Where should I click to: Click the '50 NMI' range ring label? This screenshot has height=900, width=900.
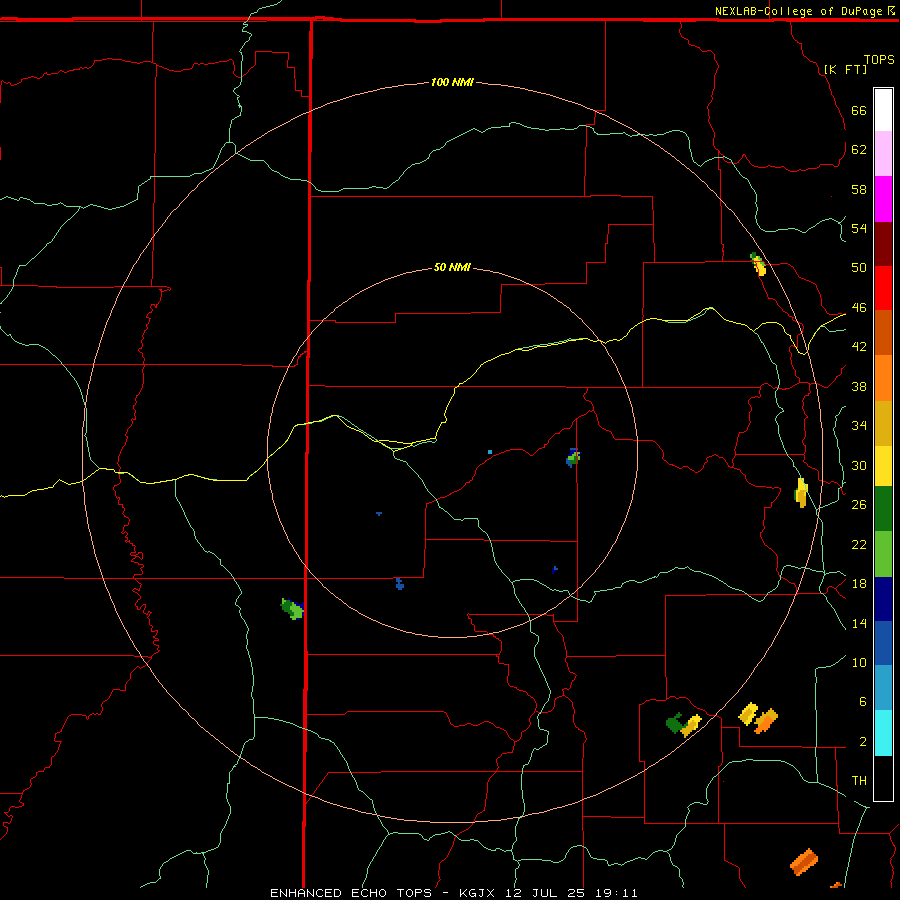(452, 267)
